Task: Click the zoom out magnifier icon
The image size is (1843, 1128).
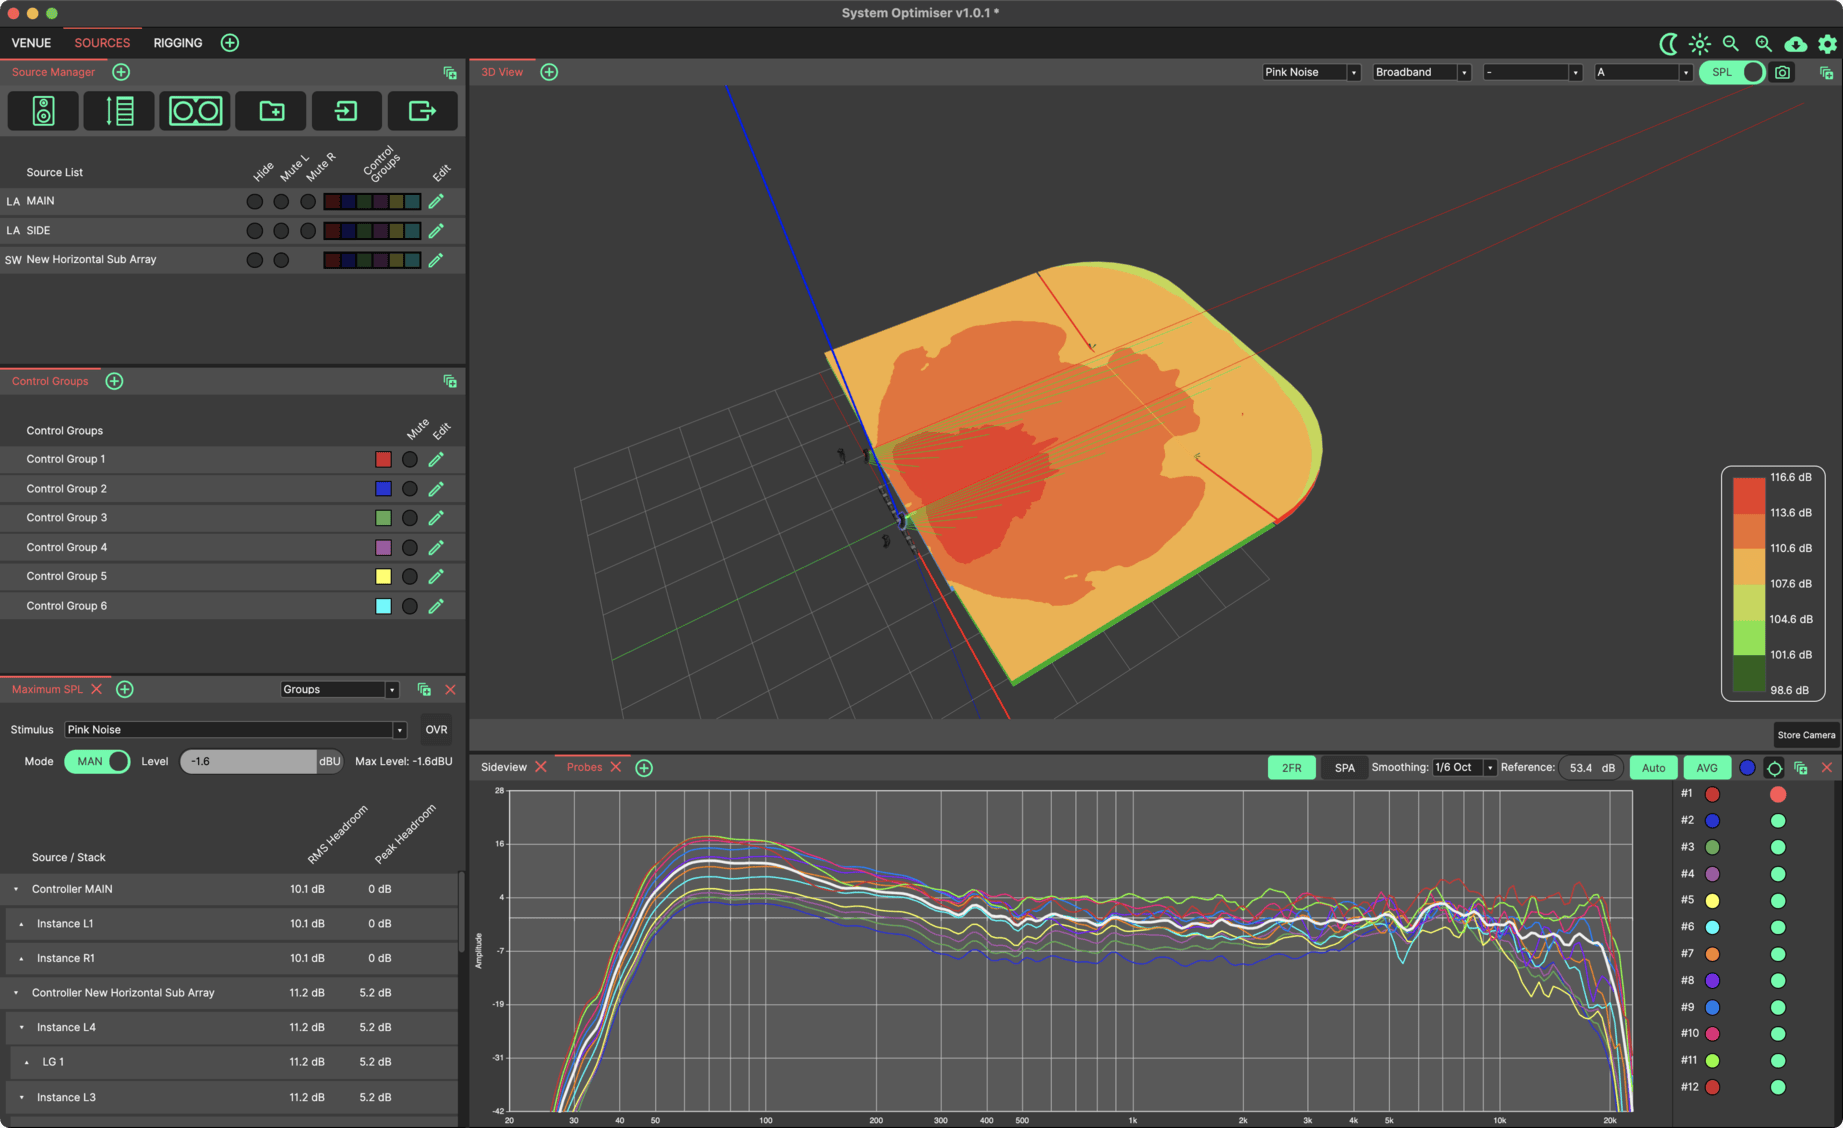Action: click(1731, 43)
